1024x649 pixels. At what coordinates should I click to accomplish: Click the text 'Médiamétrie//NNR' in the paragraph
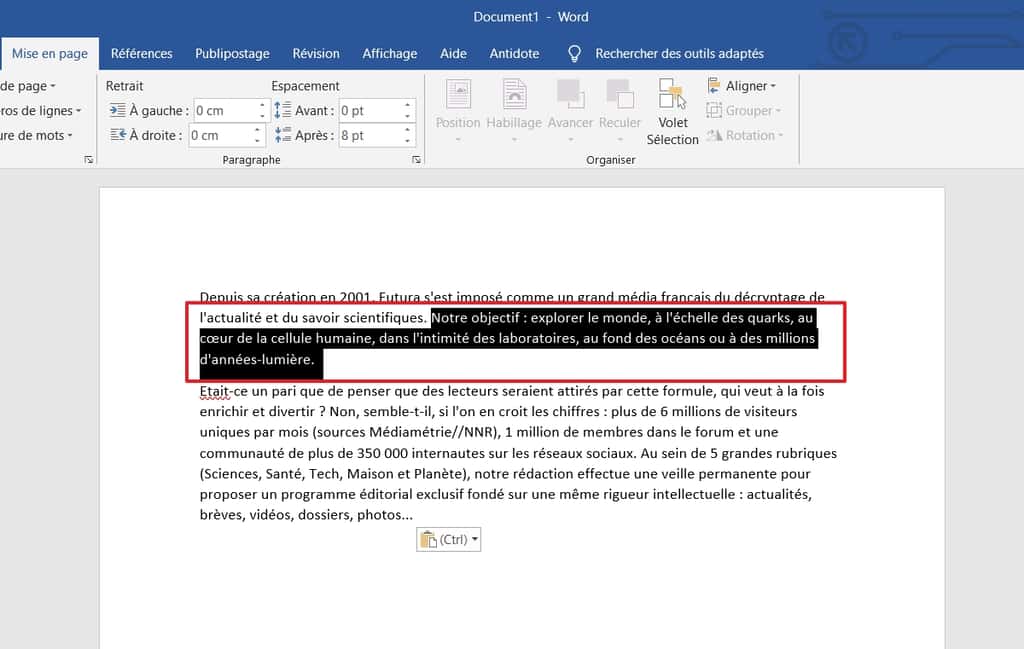432,432
